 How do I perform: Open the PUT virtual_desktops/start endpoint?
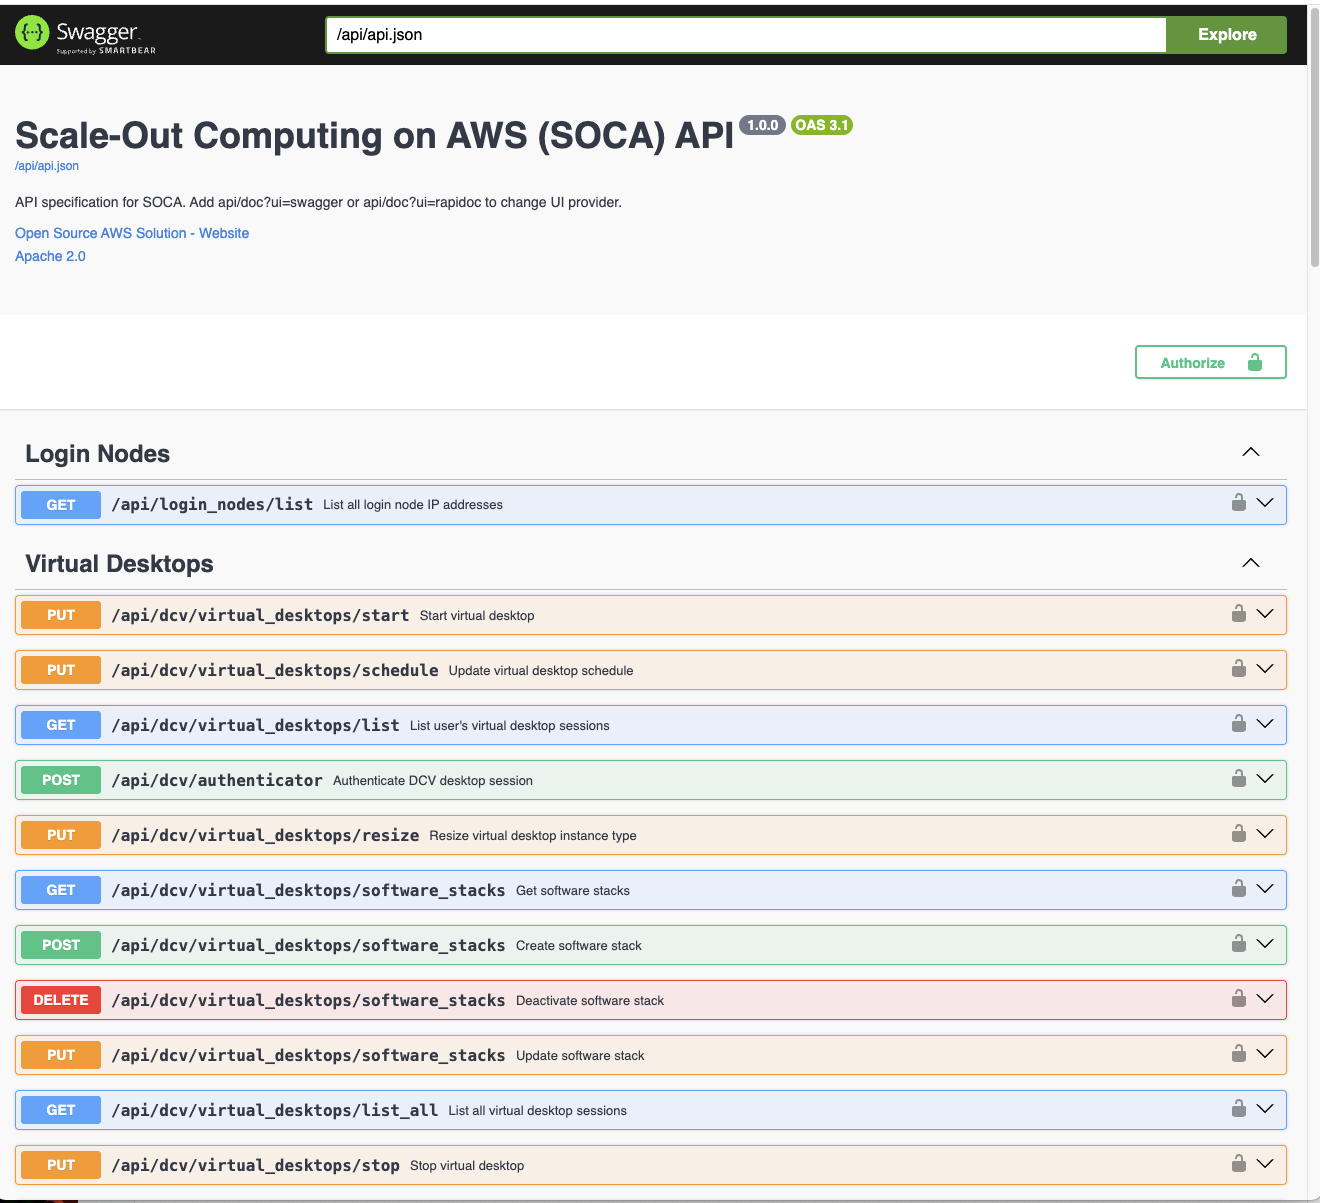click(260, 615)
